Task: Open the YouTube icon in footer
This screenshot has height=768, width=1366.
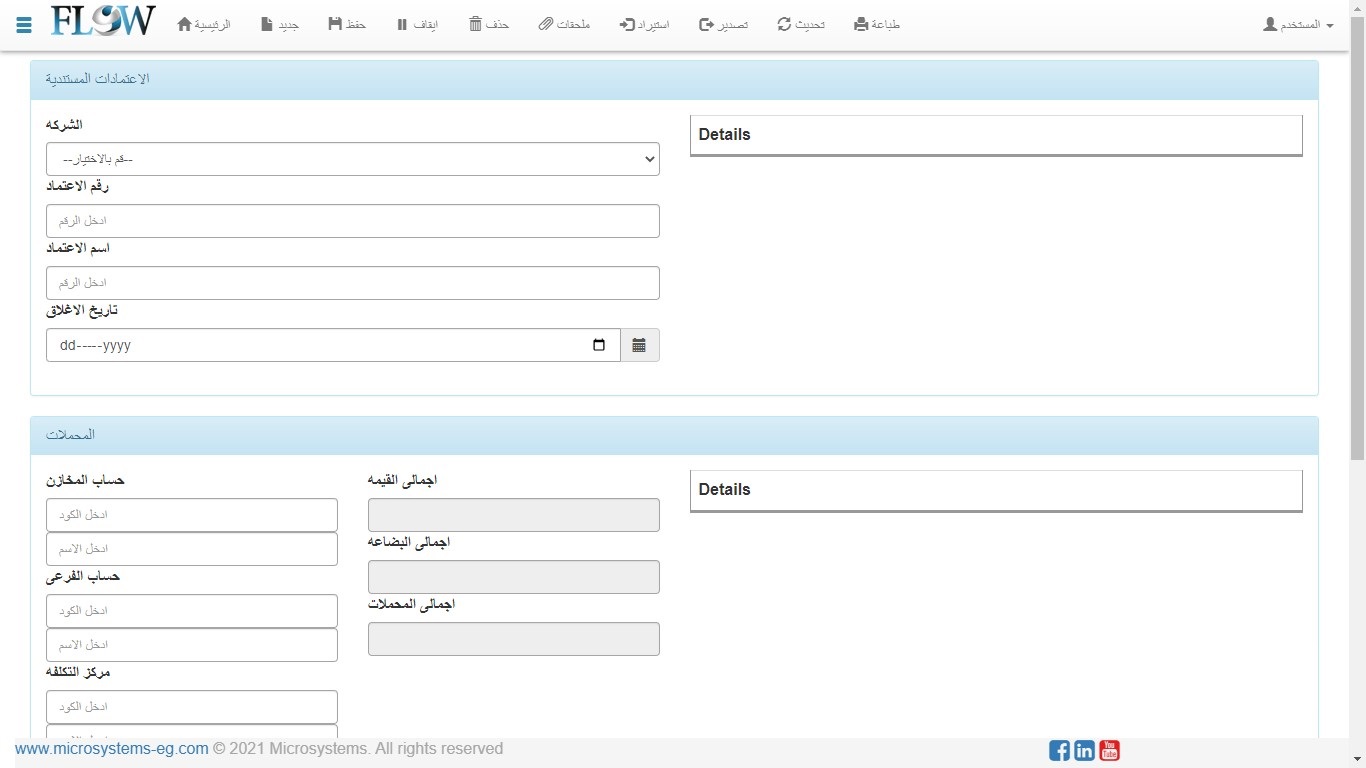Action: pos(1109,750)
